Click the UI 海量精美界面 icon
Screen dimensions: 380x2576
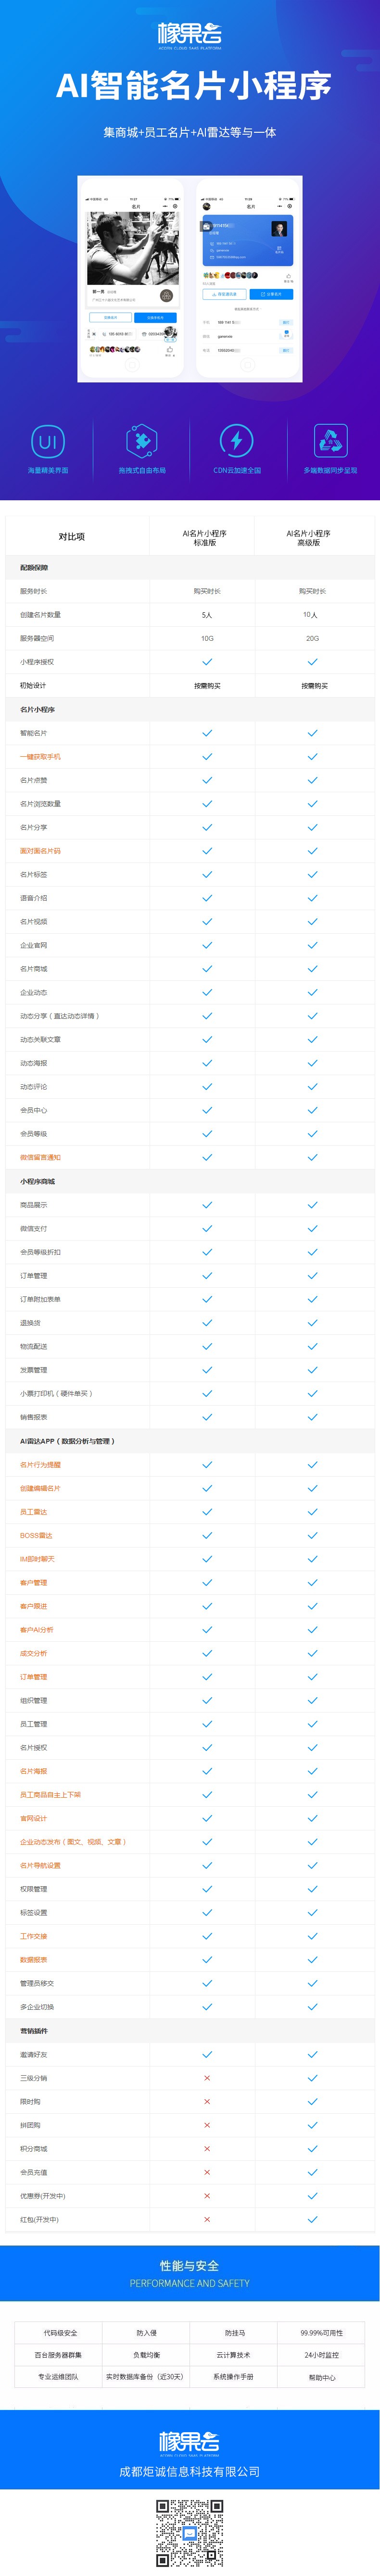coord(48,441)
